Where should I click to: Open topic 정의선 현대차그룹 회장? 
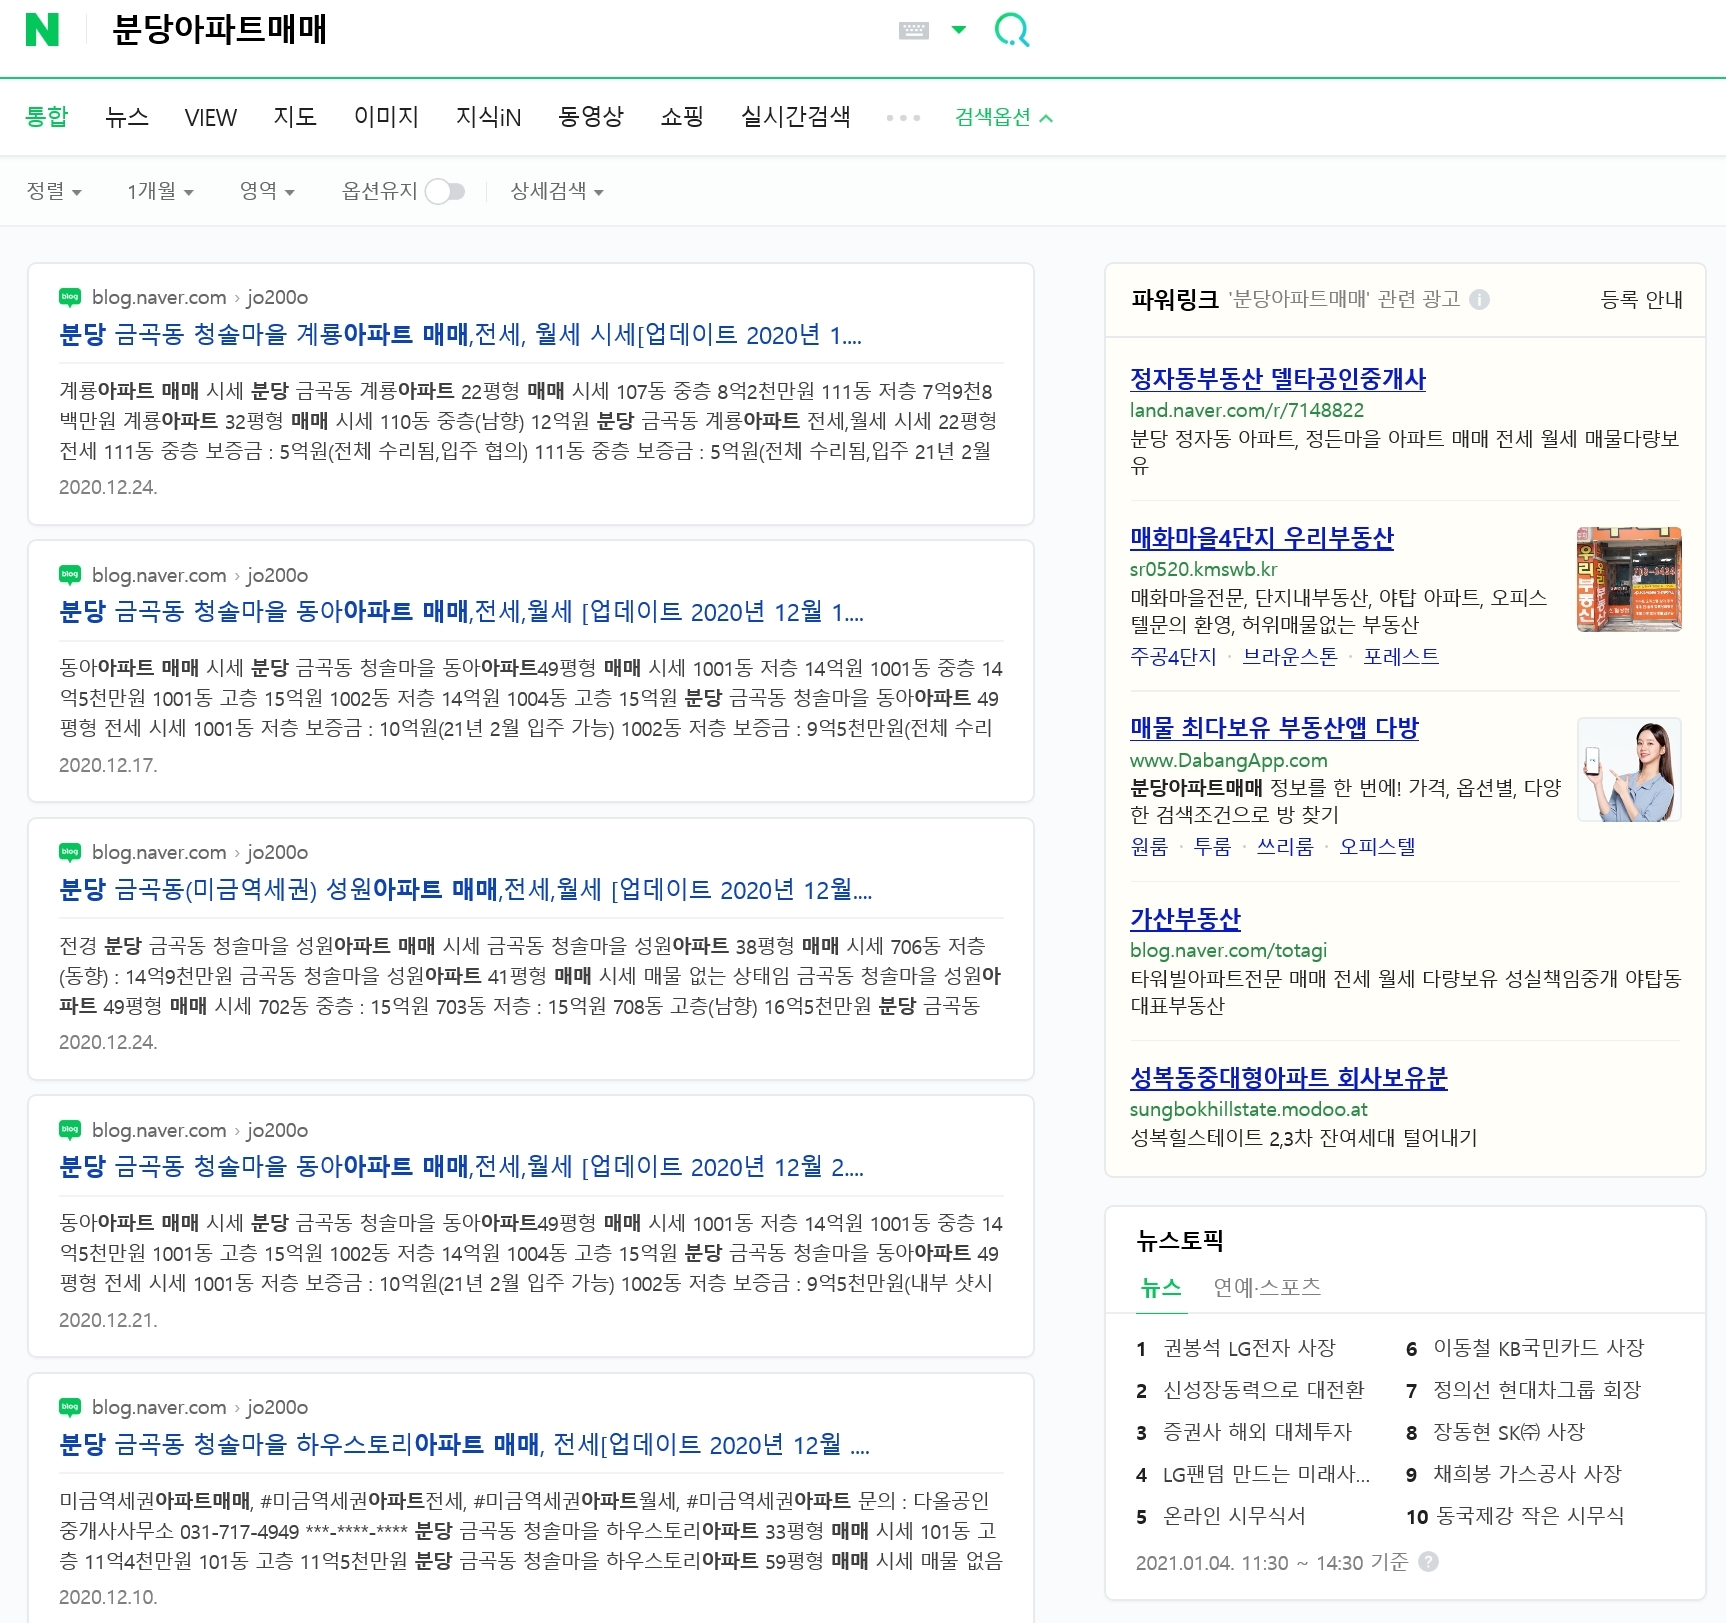pos(1536,1390)
